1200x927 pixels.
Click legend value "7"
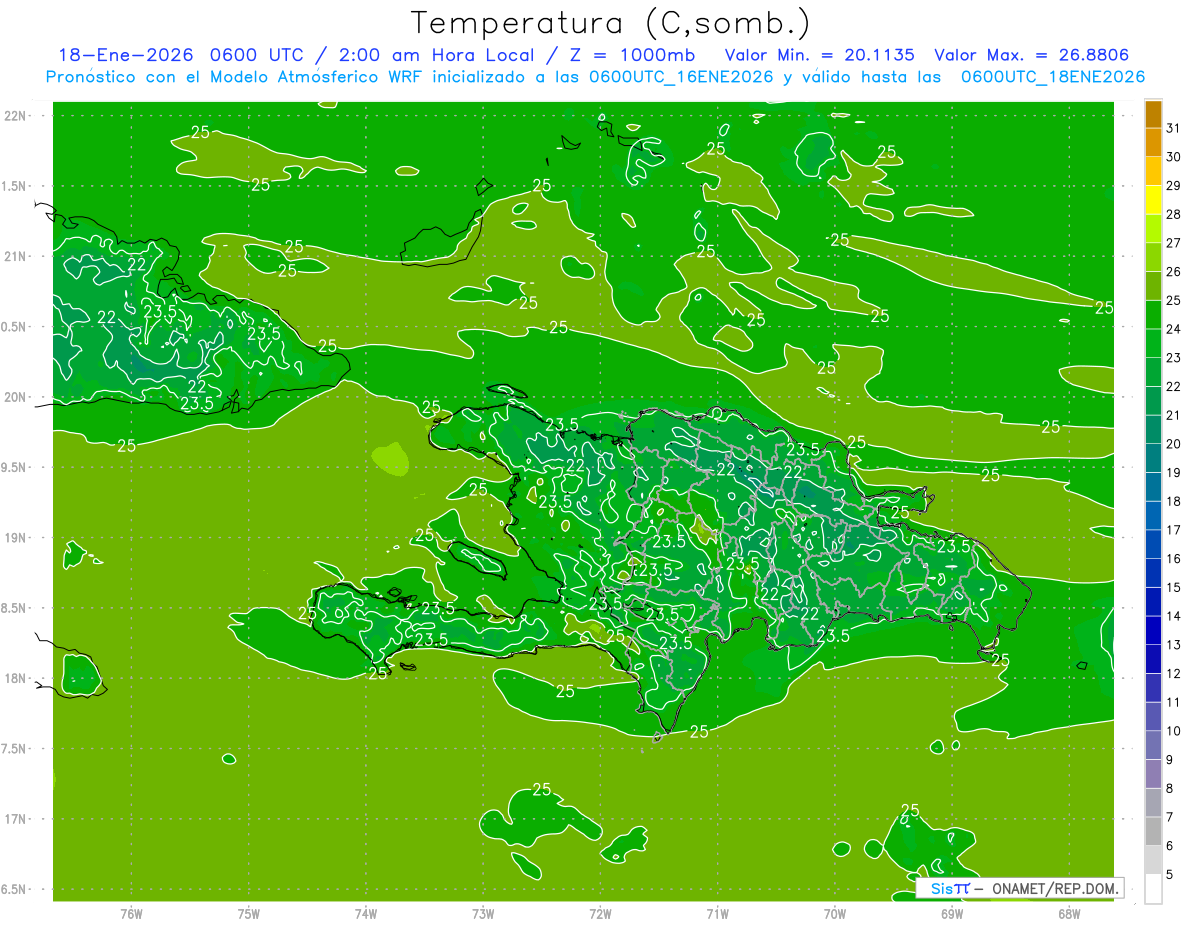tap(1170, 817)
